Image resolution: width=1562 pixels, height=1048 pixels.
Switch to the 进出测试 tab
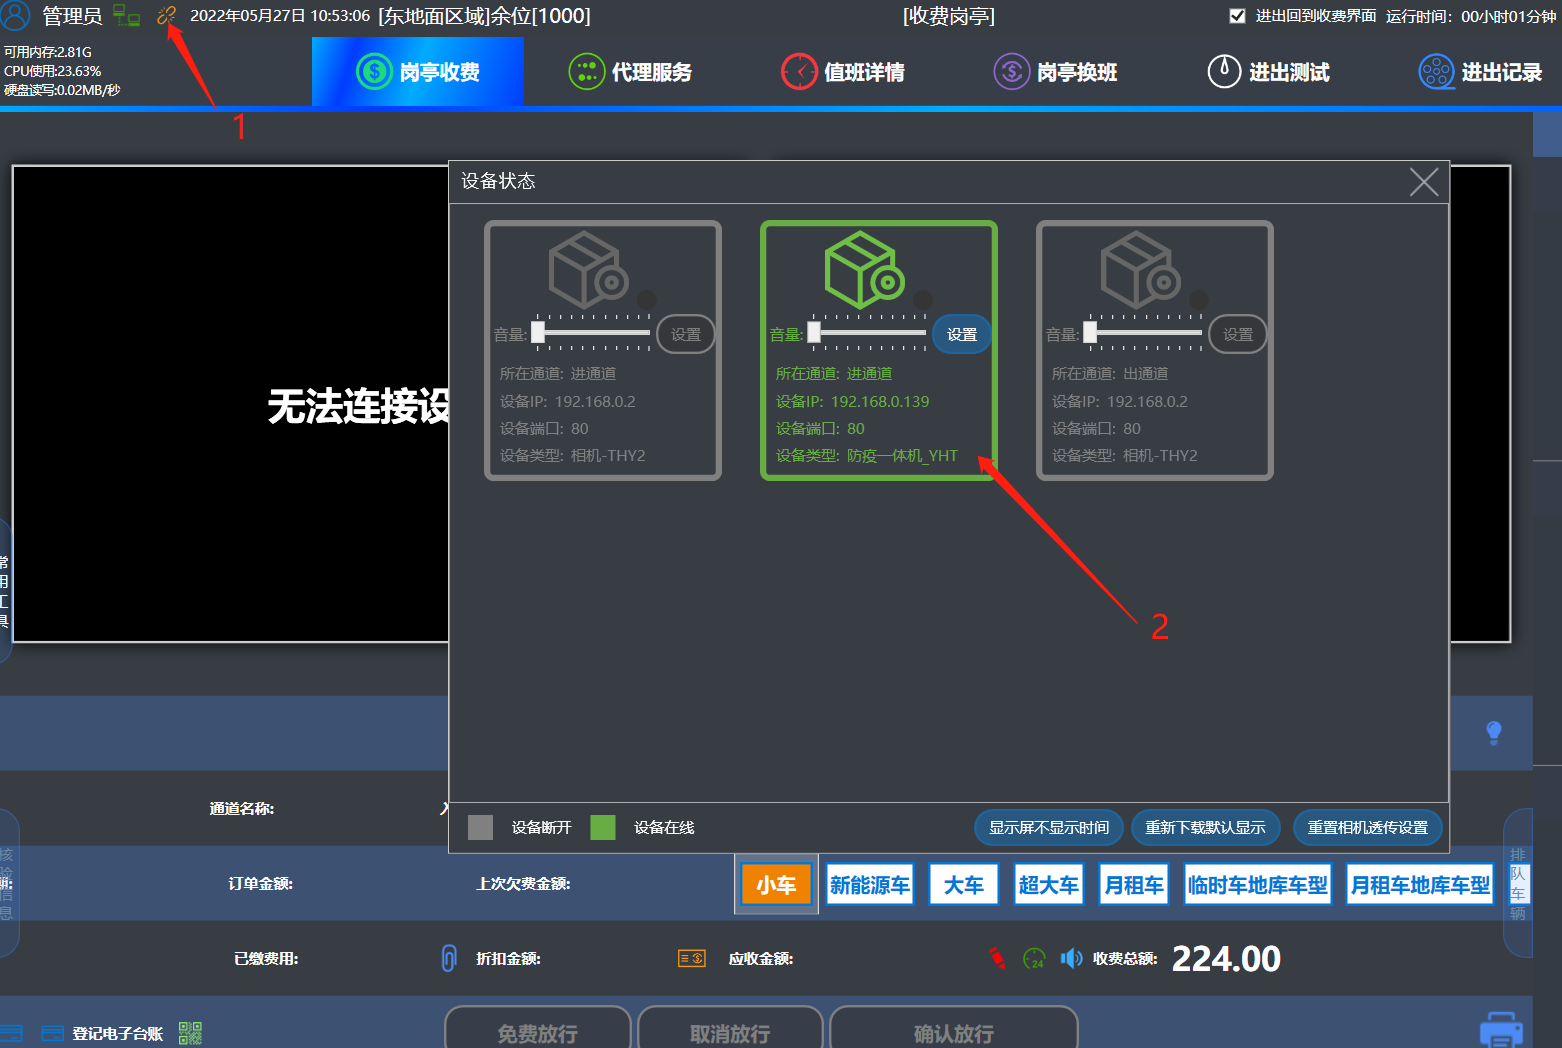(1268, 72)
